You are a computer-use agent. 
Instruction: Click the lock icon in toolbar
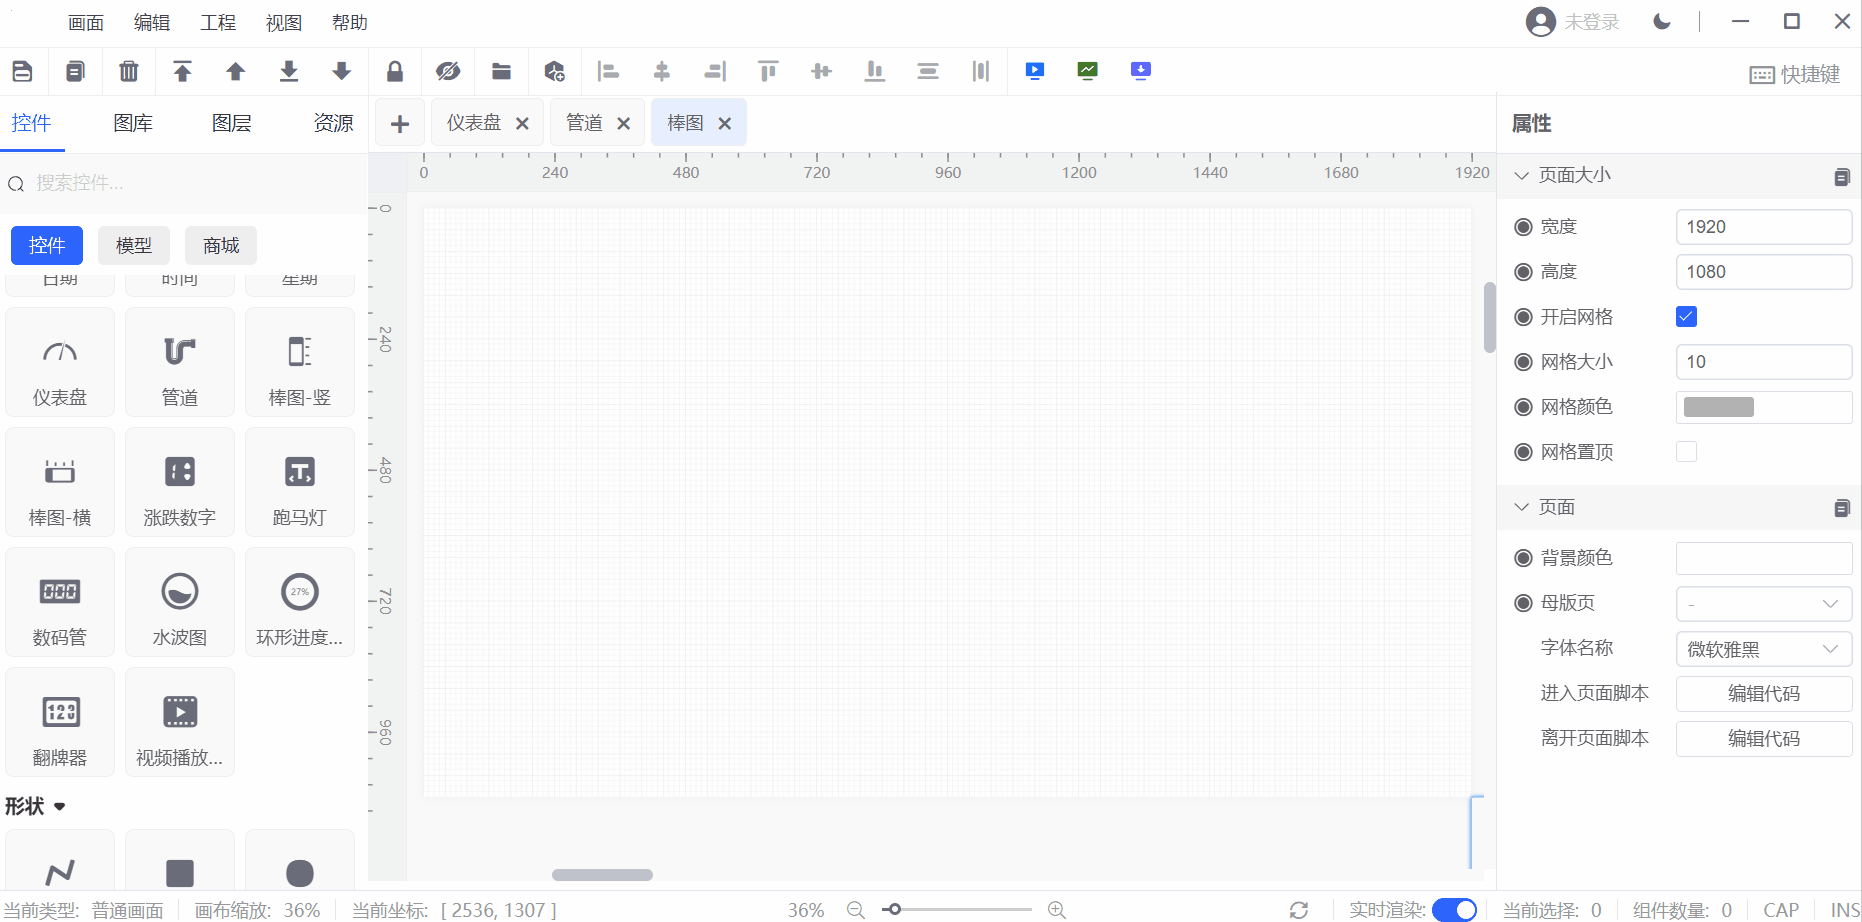click(395, 71)
